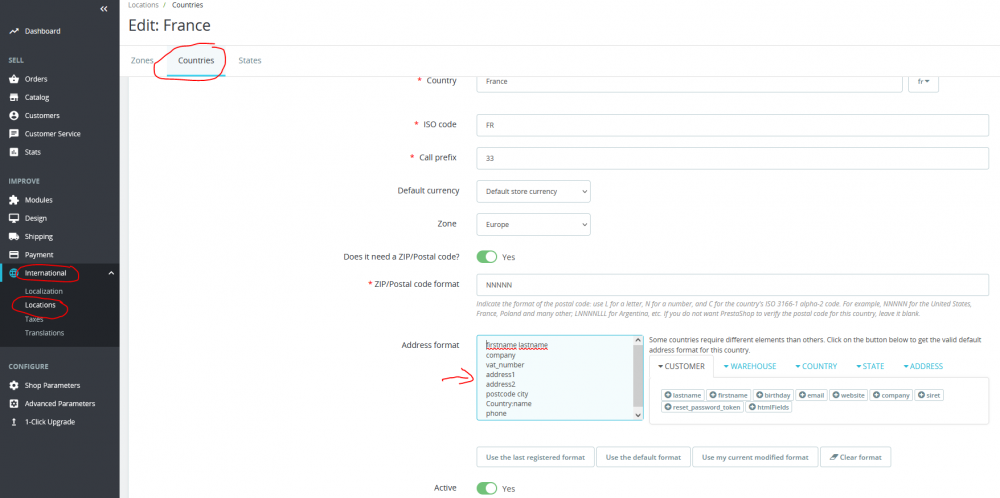The height and width of the screenshot is (498, 1000).
Task: Click the Clear format eraser button
Action: pos(855,457)
